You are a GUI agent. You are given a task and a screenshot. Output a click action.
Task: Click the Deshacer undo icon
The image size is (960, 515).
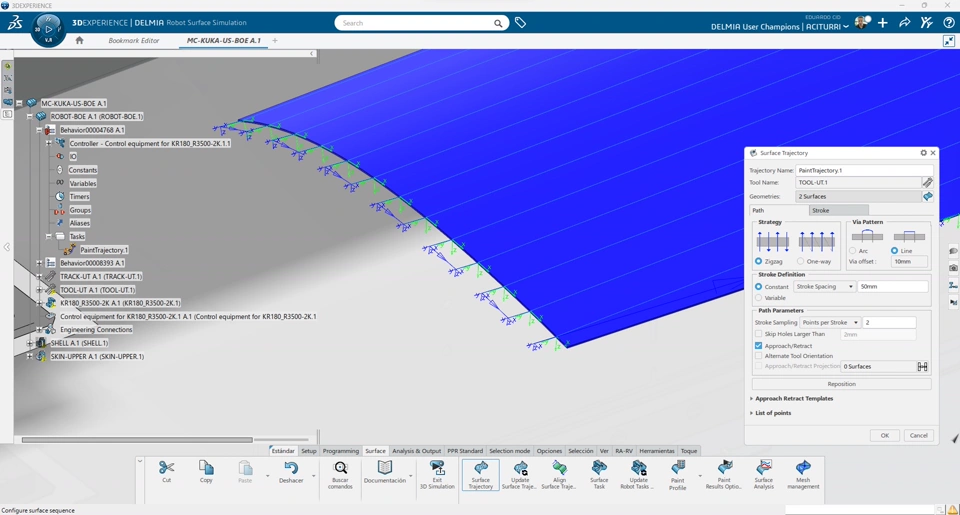point(291,468)
